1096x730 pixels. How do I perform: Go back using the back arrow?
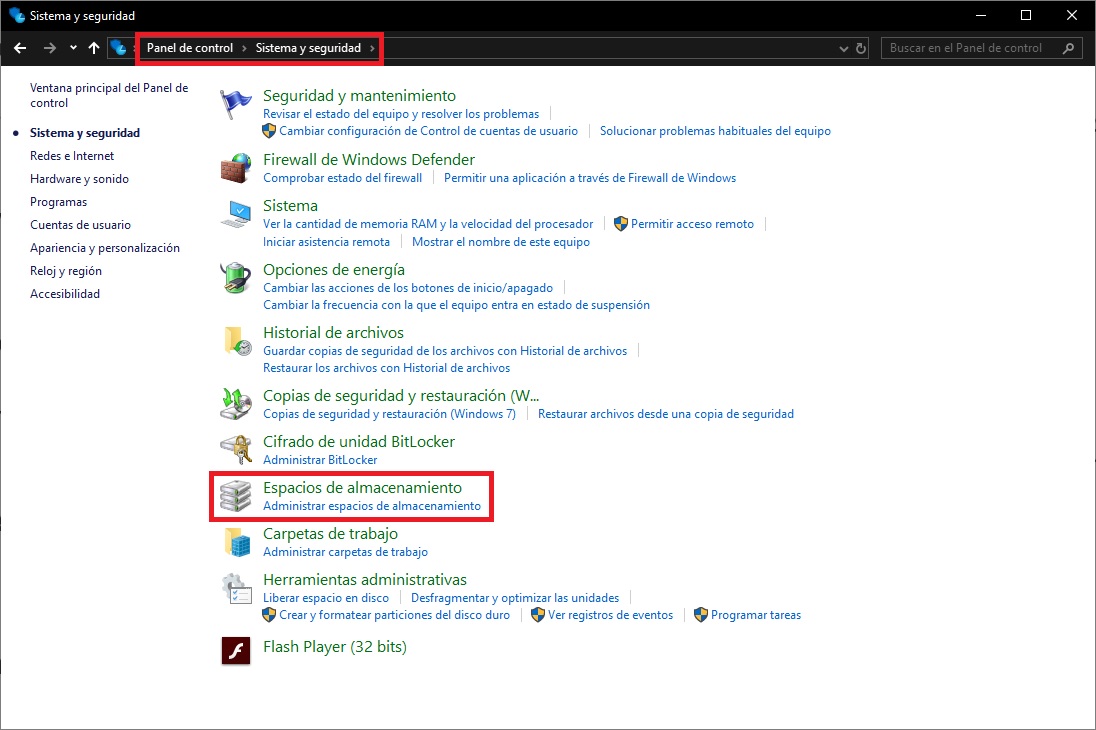(20, 48)
